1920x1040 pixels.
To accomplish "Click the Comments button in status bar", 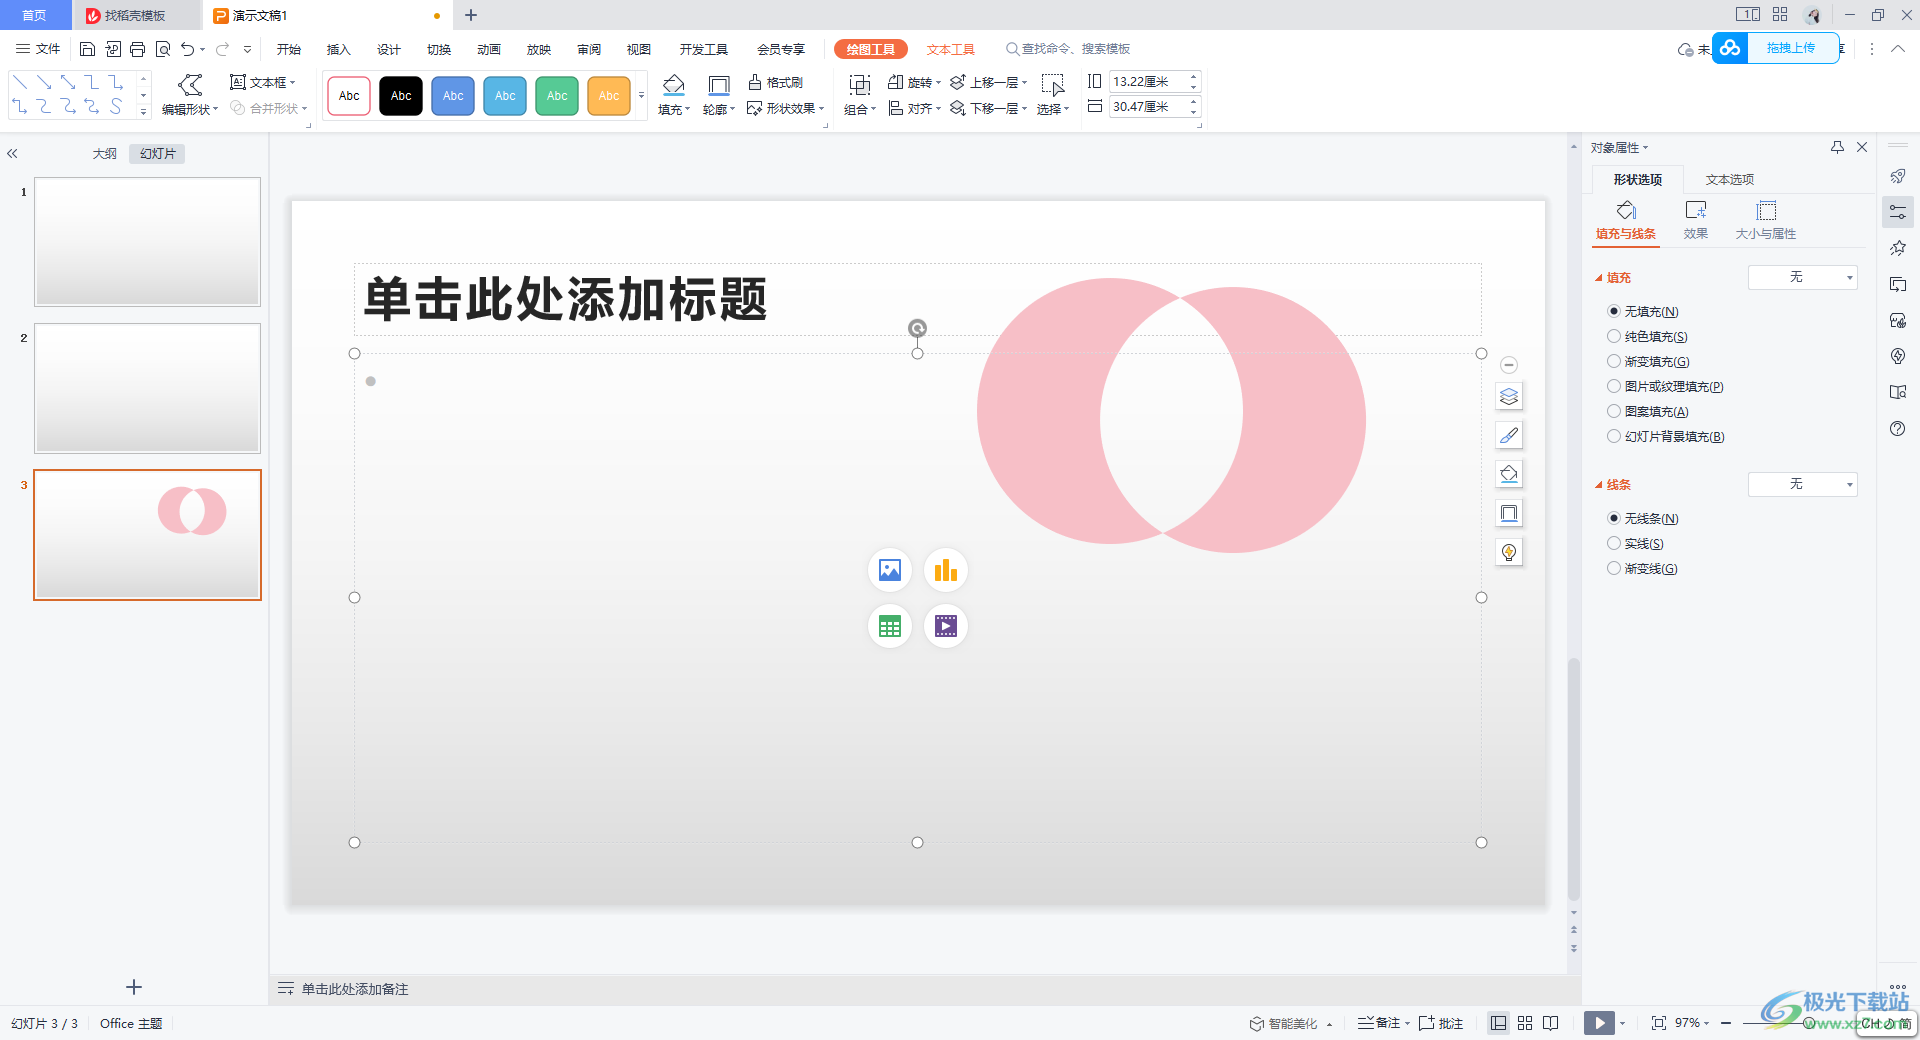I will pos(1441,1023).
